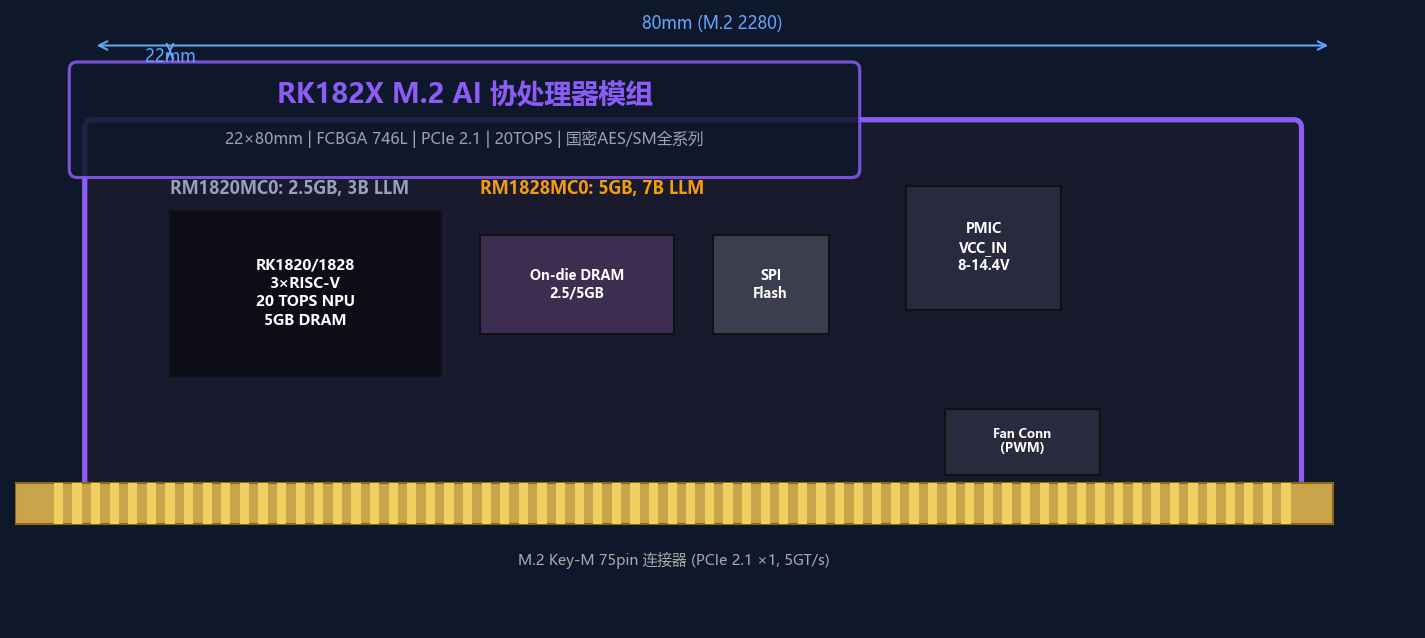Select the PMIC VCC_IN 8-14.4V block
The width and height of the screenshot is (1425, 638).
(x=983, y=248)
